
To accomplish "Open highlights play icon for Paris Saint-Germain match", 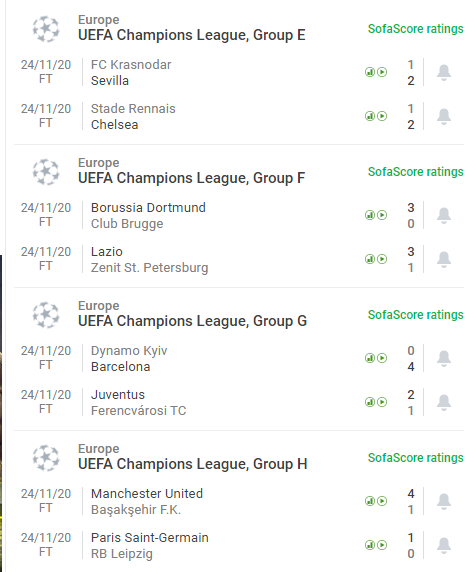I will [382, 545].
